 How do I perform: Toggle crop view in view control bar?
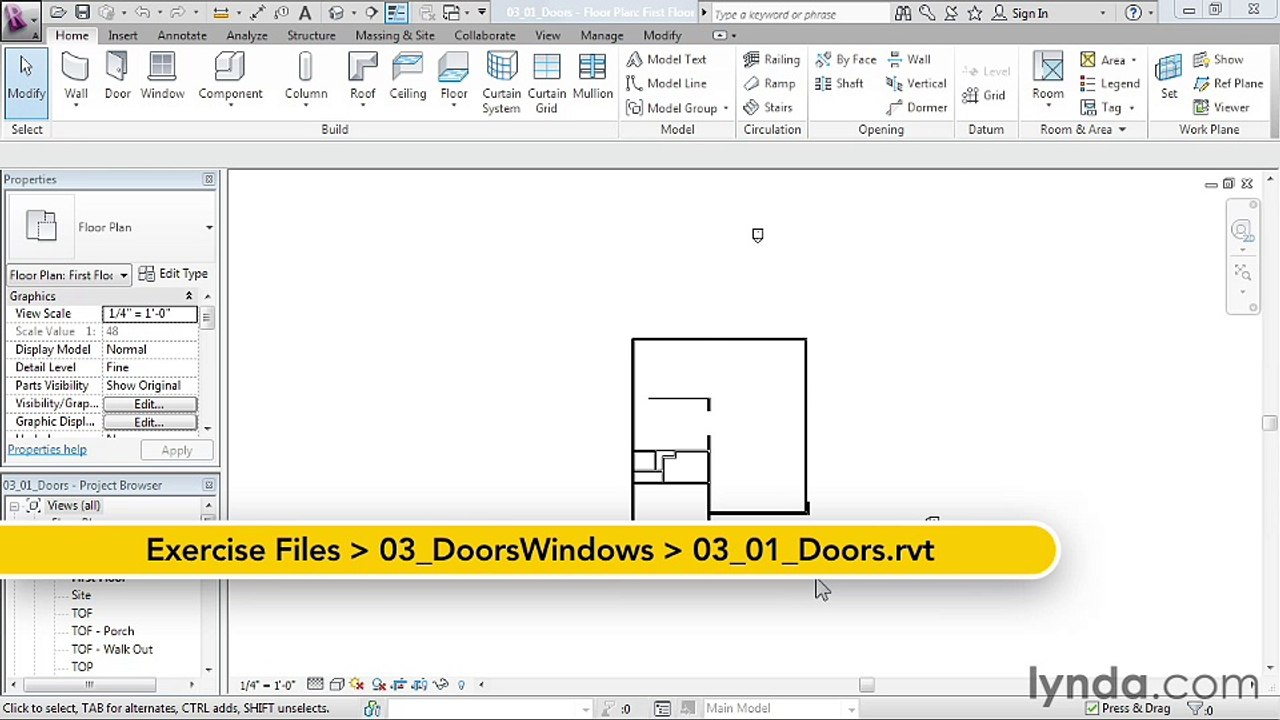(399, 685)
